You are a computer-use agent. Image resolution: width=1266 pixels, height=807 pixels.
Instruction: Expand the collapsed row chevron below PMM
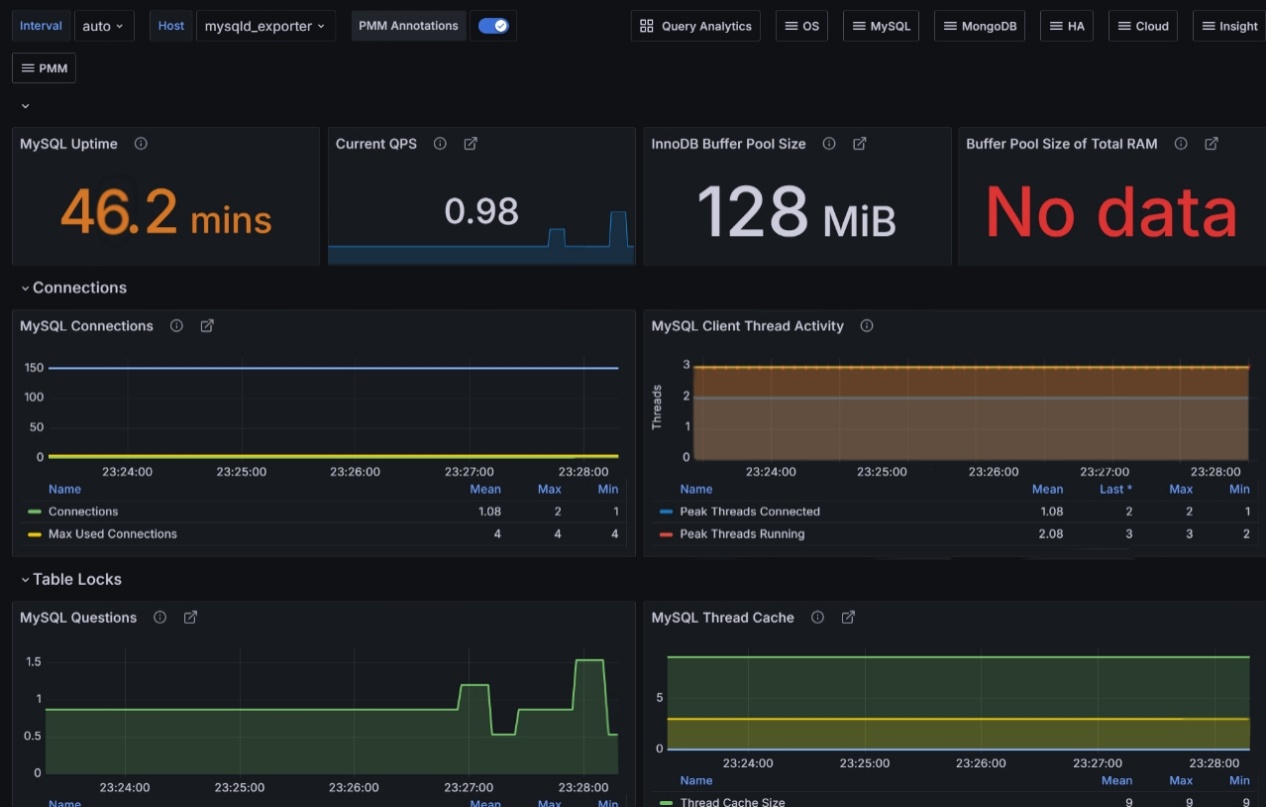[25, 106]
